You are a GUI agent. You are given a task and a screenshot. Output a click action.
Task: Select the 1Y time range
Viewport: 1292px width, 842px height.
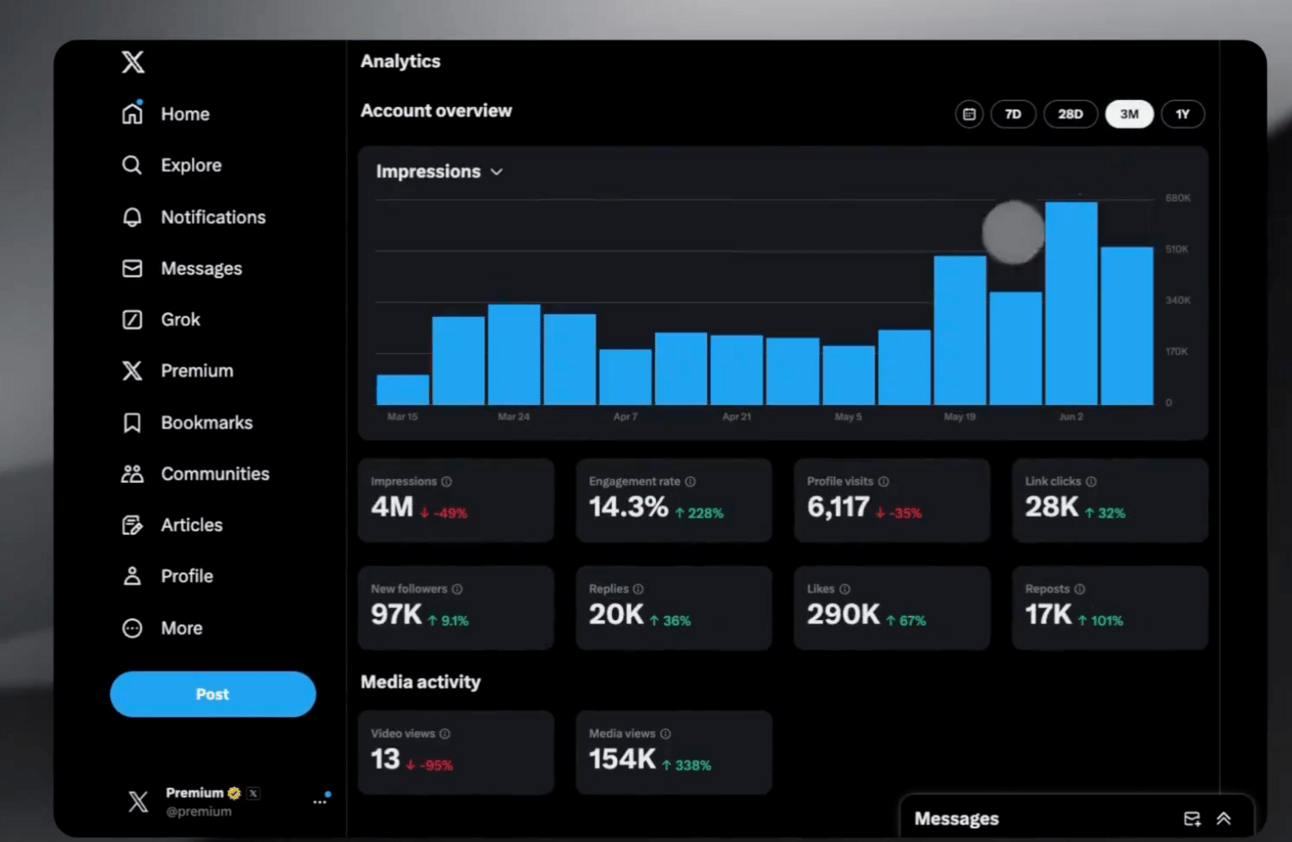(x=1183, y=114)
